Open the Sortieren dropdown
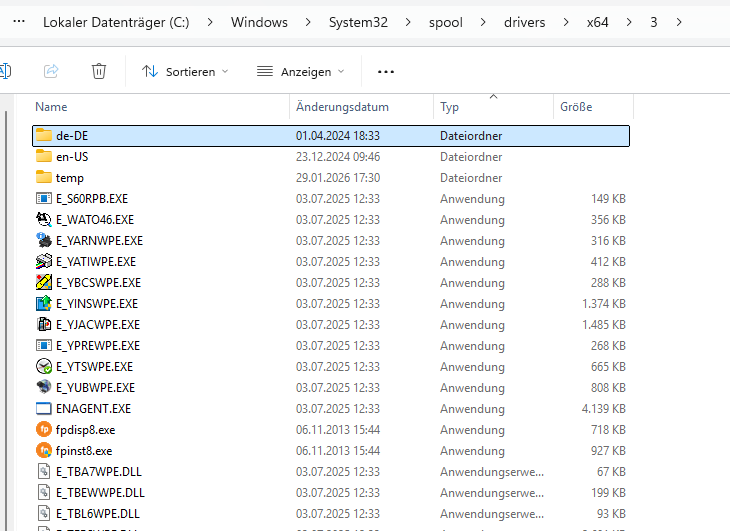 [185, 72]
